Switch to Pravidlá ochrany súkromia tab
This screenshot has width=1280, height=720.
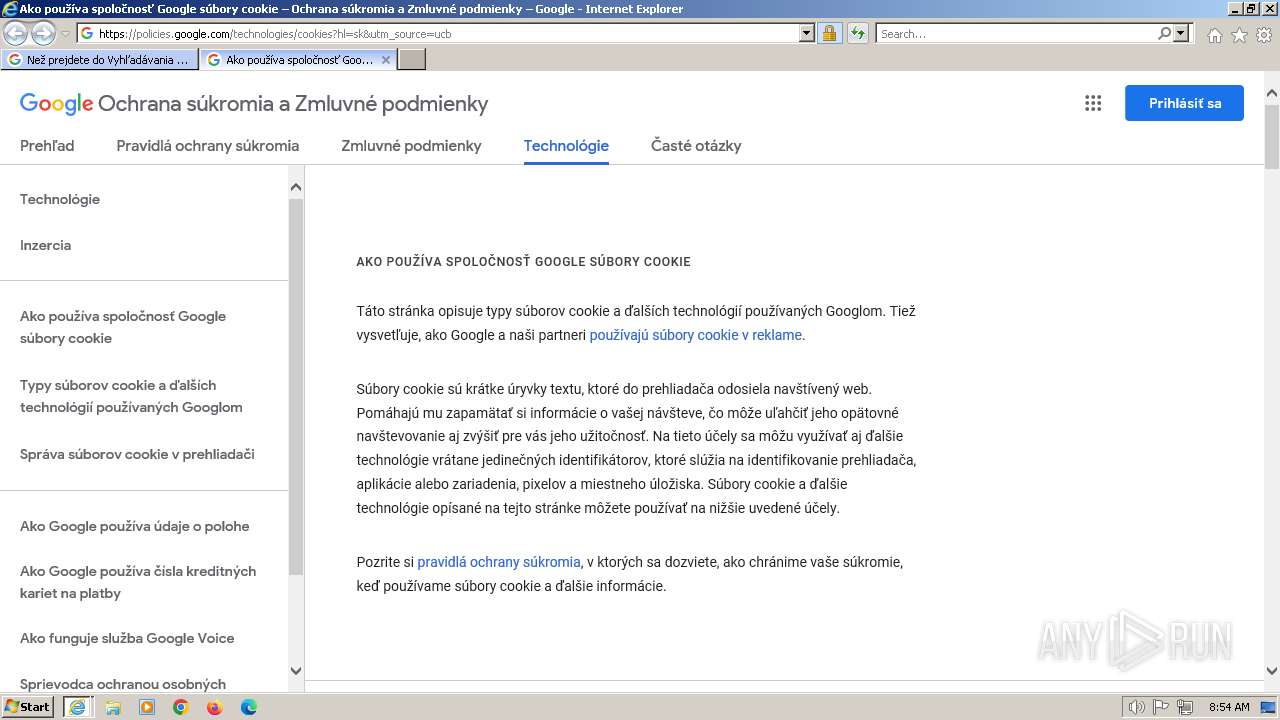coord(208,145)
